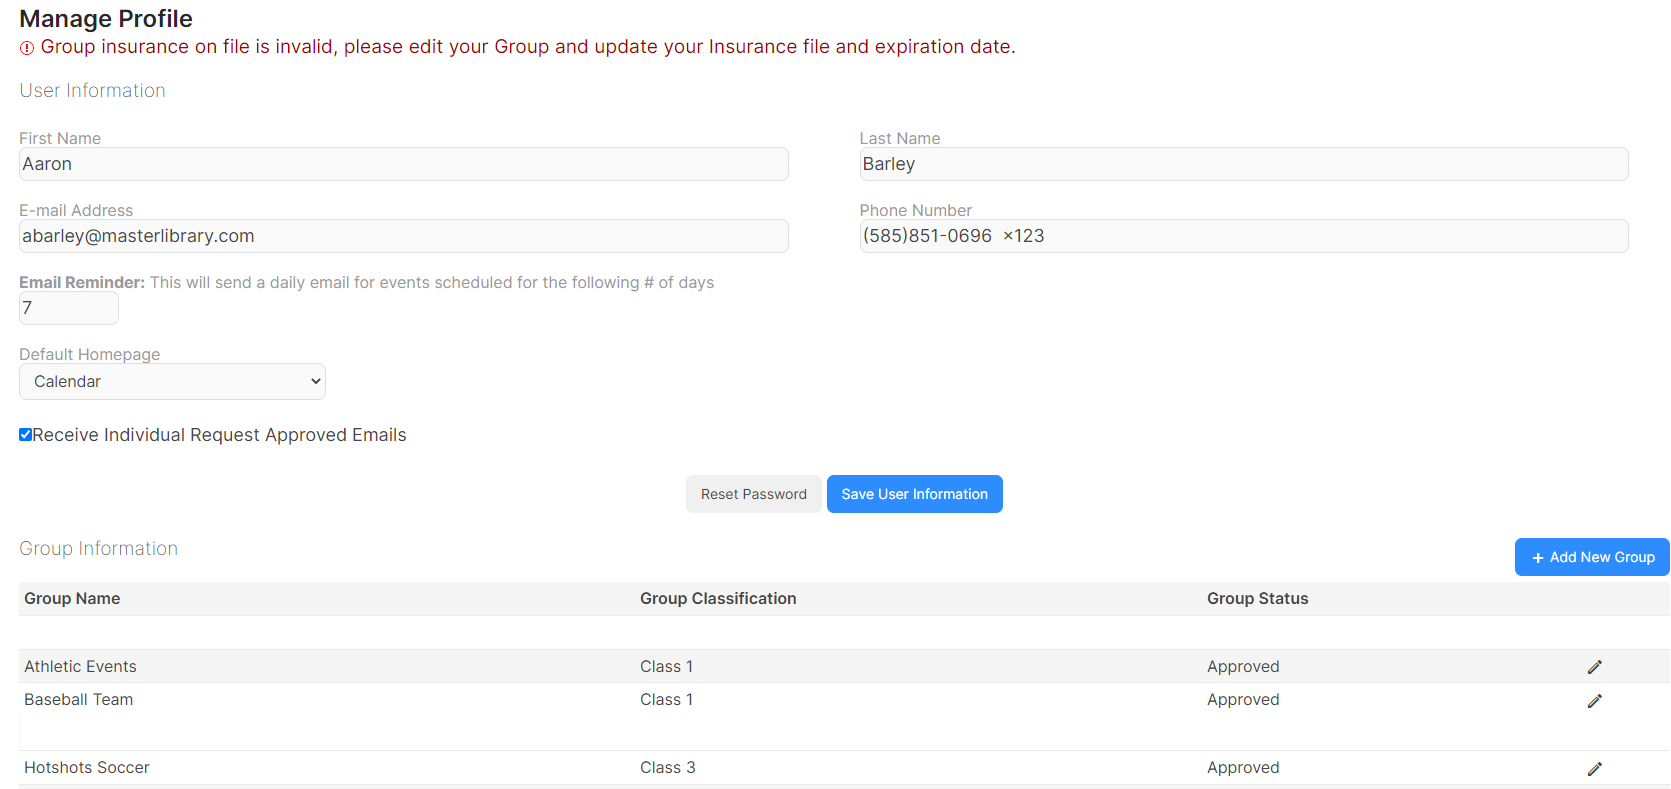Select the Hotshots Soccer group name
The height and width of the screenshot is (789, 1671).
(87, 767)
